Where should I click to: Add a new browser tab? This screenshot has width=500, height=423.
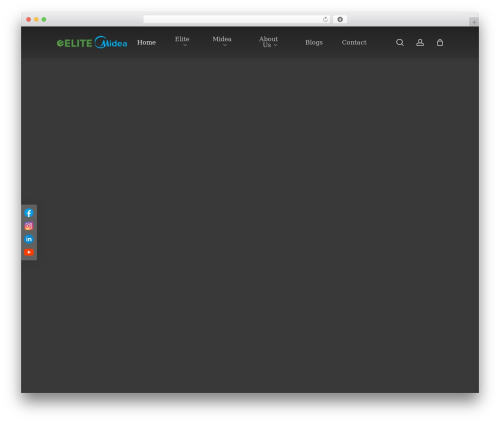[474, 22]
